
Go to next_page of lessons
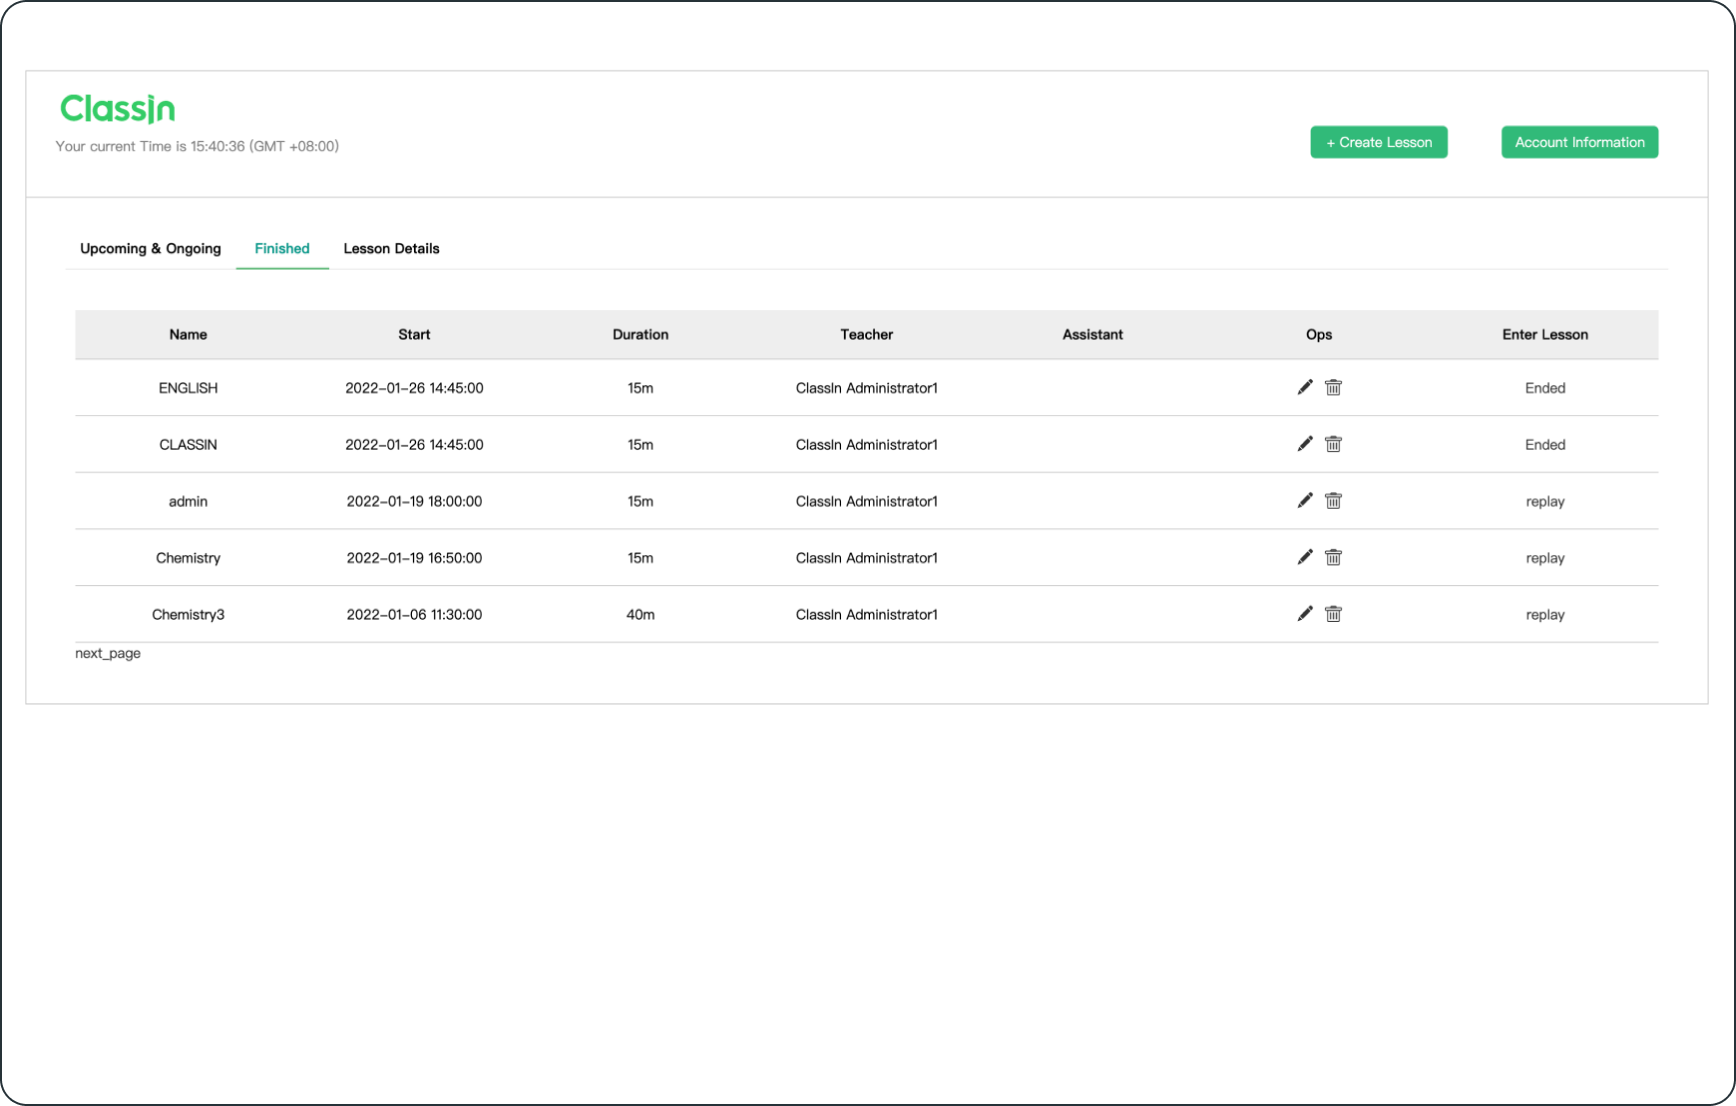tap(108, 653)
